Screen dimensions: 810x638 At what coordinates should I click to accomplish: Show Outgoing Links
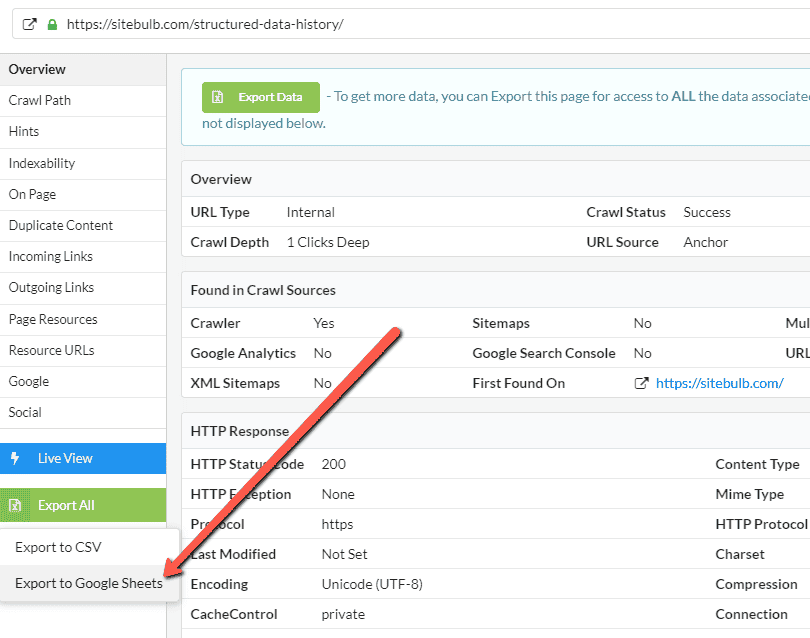click(83, 288)
